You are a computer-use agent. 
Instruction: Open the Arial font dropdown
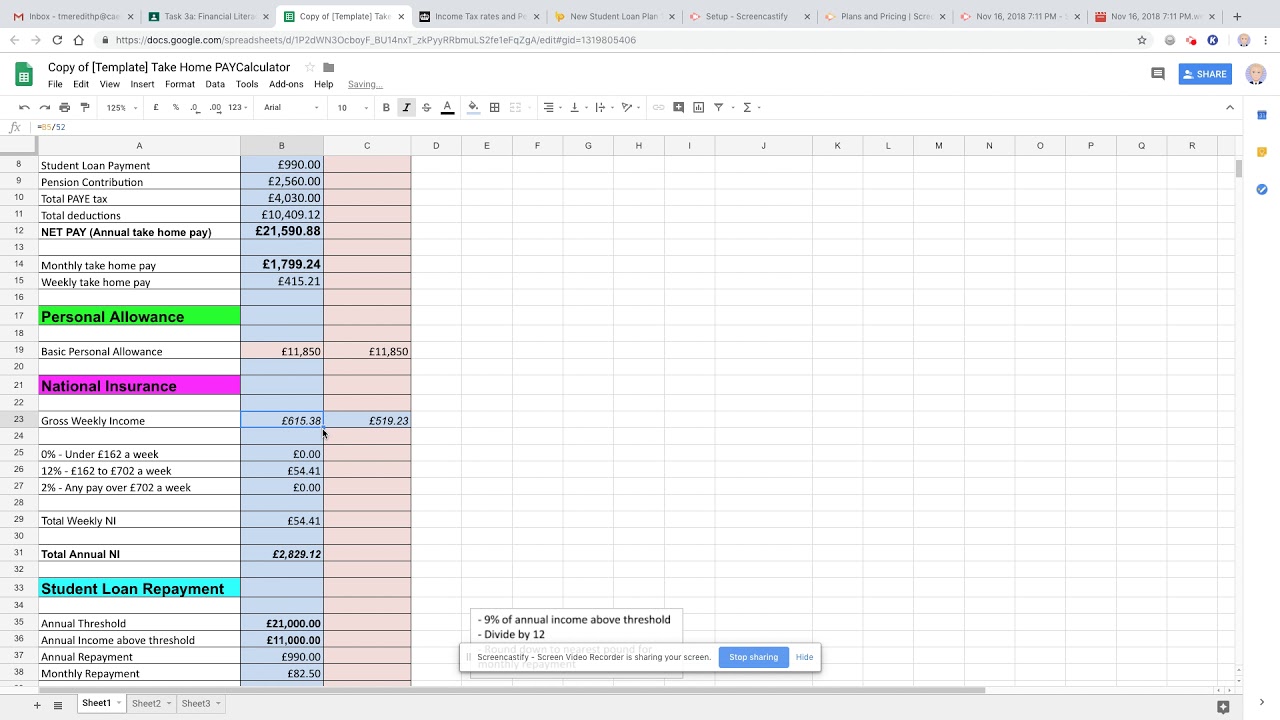click(291, 107)
